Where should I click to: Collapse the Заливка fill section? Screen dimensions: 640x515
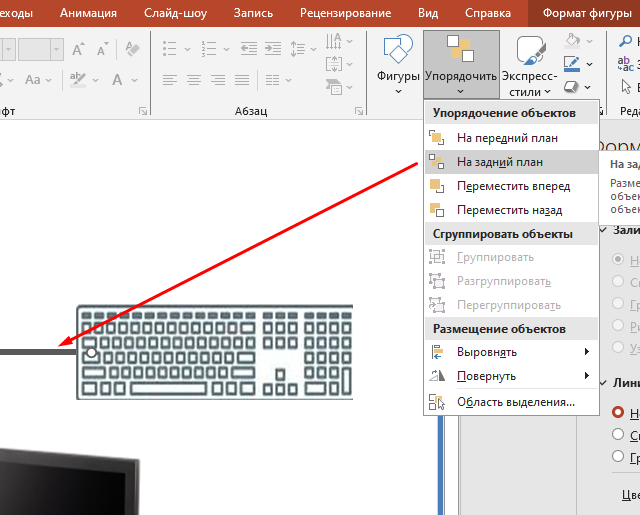tap(603, 230)
